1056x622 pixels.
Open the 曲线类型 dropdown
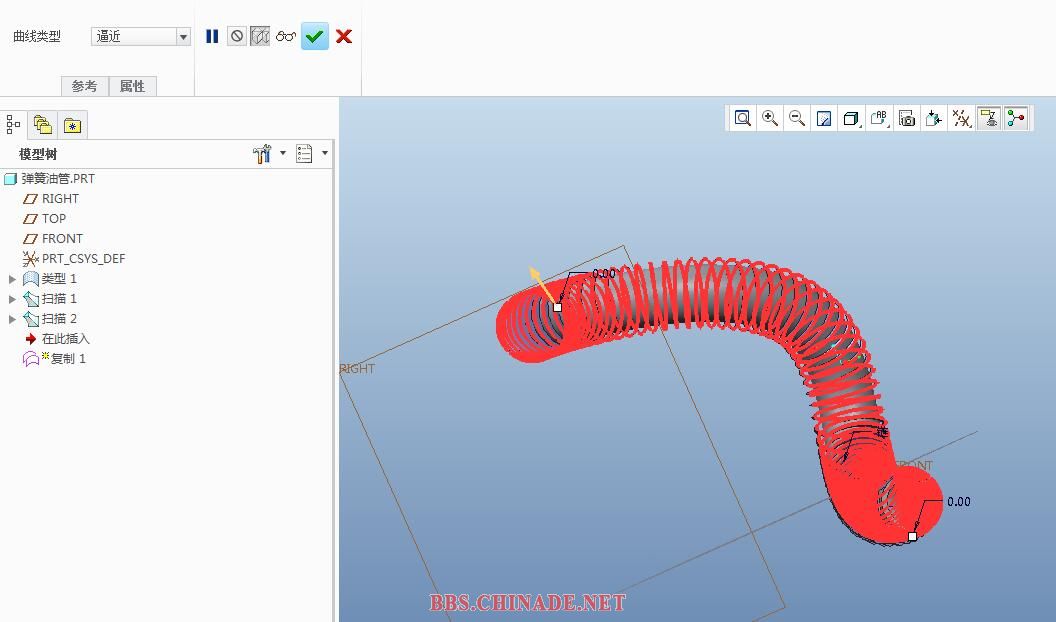click(x=183, y=36)
